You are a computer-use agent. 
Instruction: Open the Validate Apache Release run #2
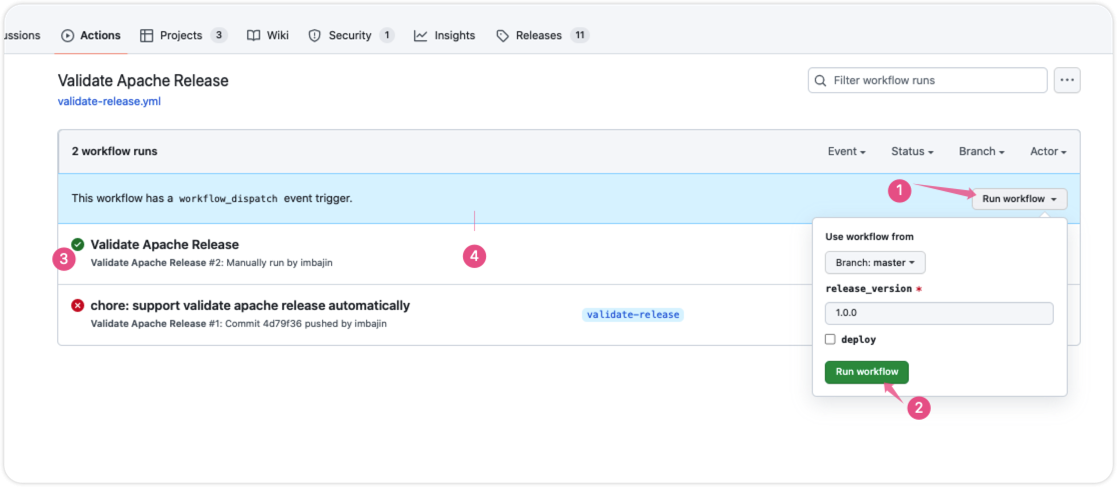(x=165, y=245)
